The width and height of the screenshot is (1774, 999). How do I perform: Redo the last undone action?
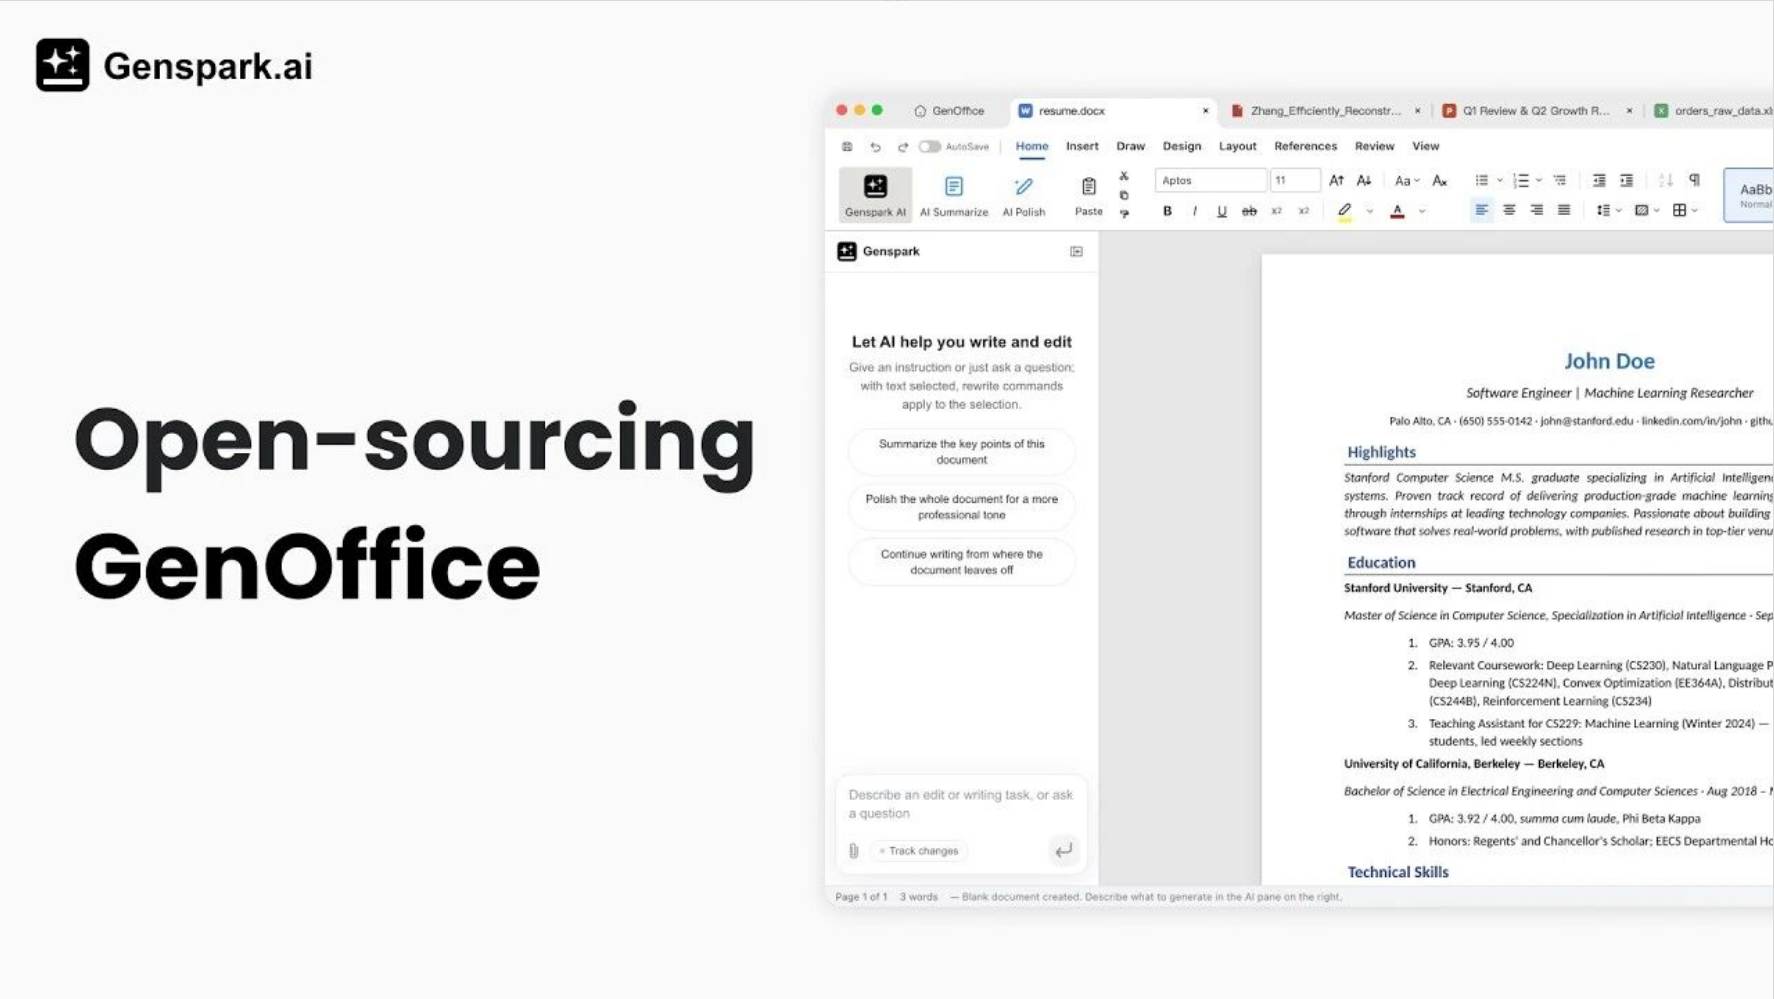(902, 147)
